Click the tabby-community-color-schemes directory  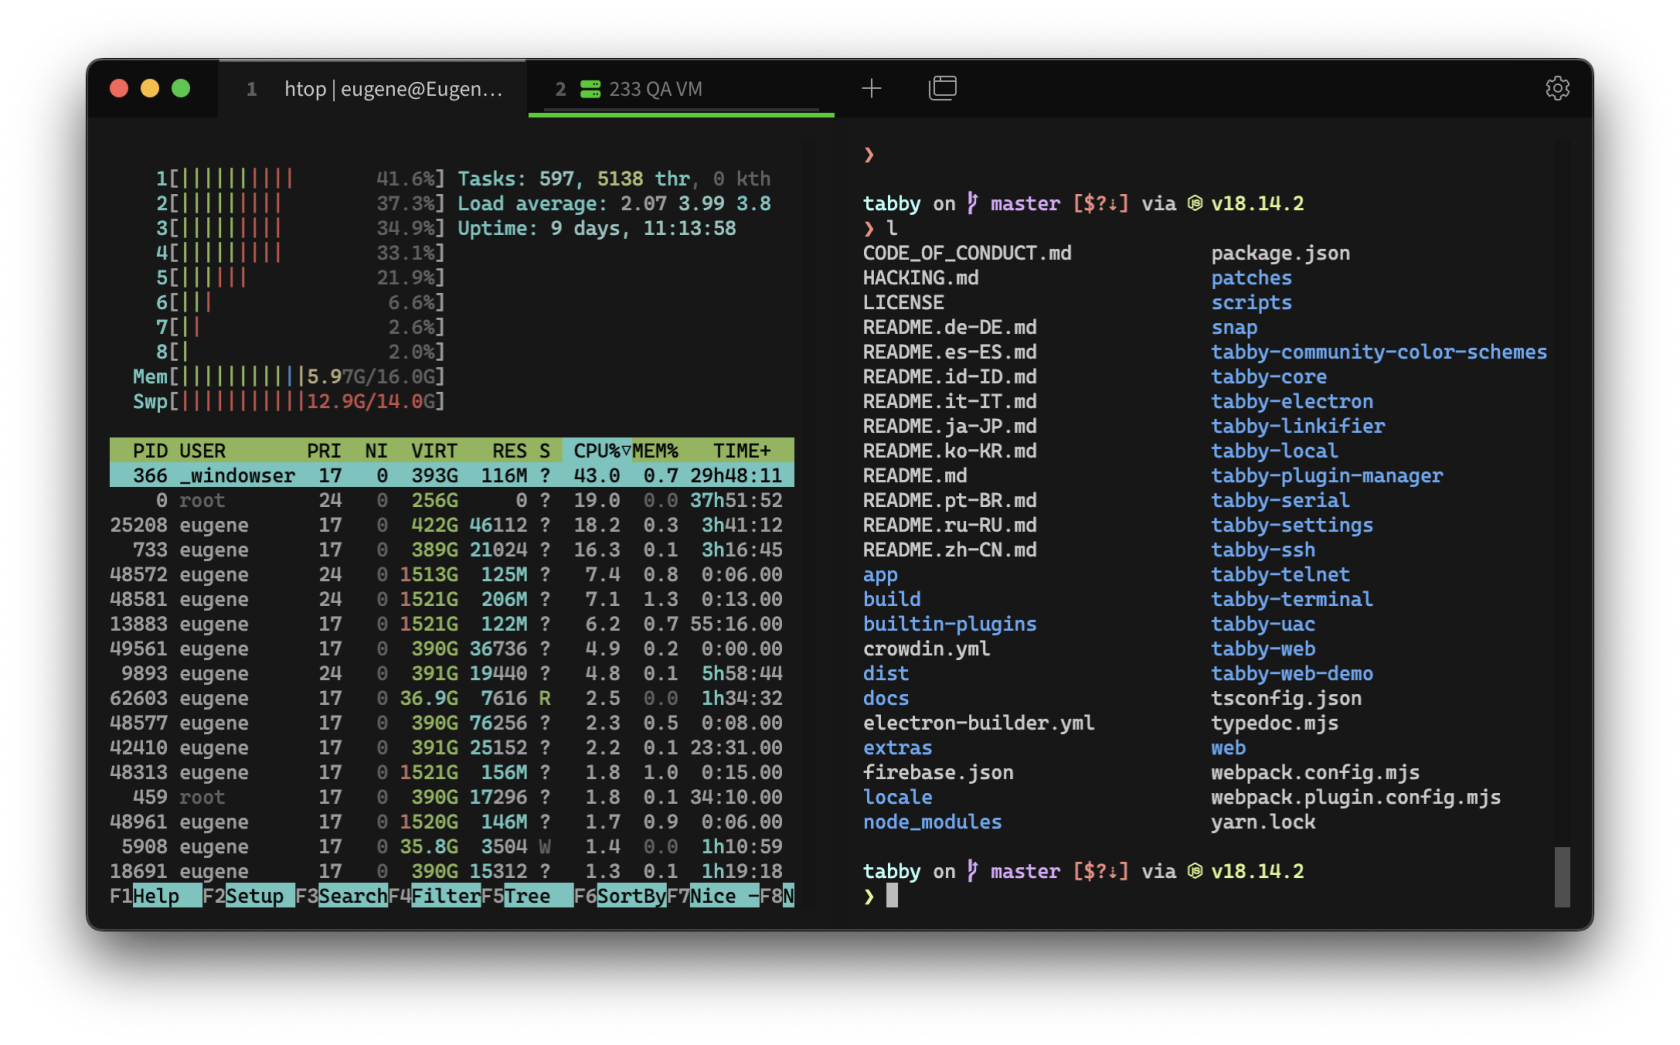pyautogui.click(x=1379, y=352)
